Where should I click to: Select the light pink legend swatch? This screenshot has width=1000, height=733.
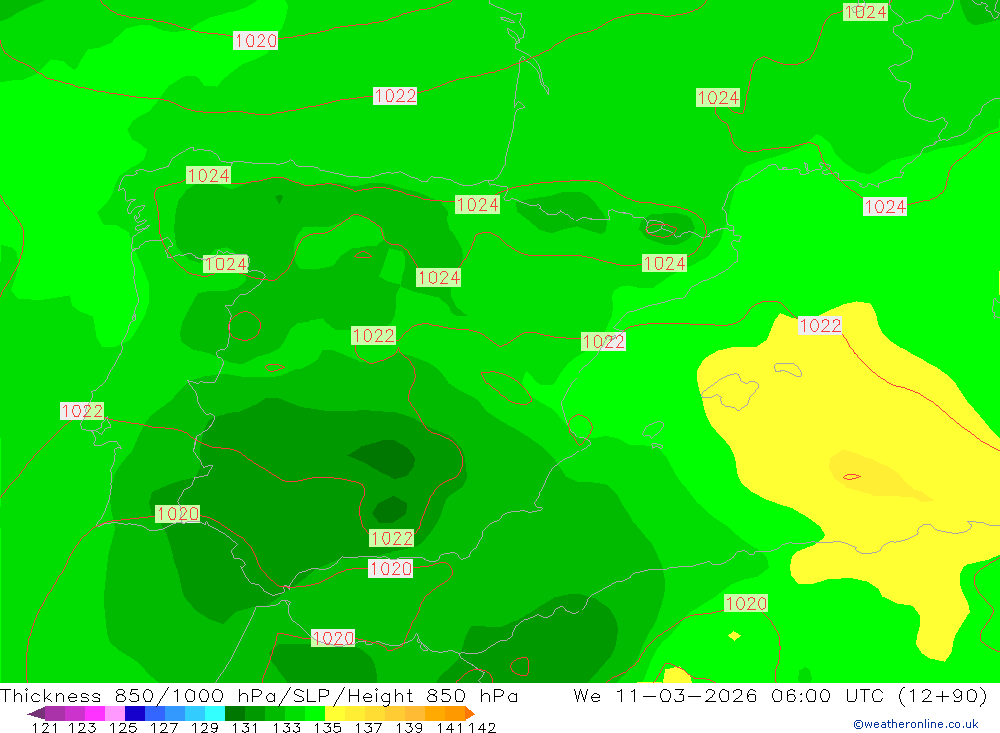pos(115,713)
